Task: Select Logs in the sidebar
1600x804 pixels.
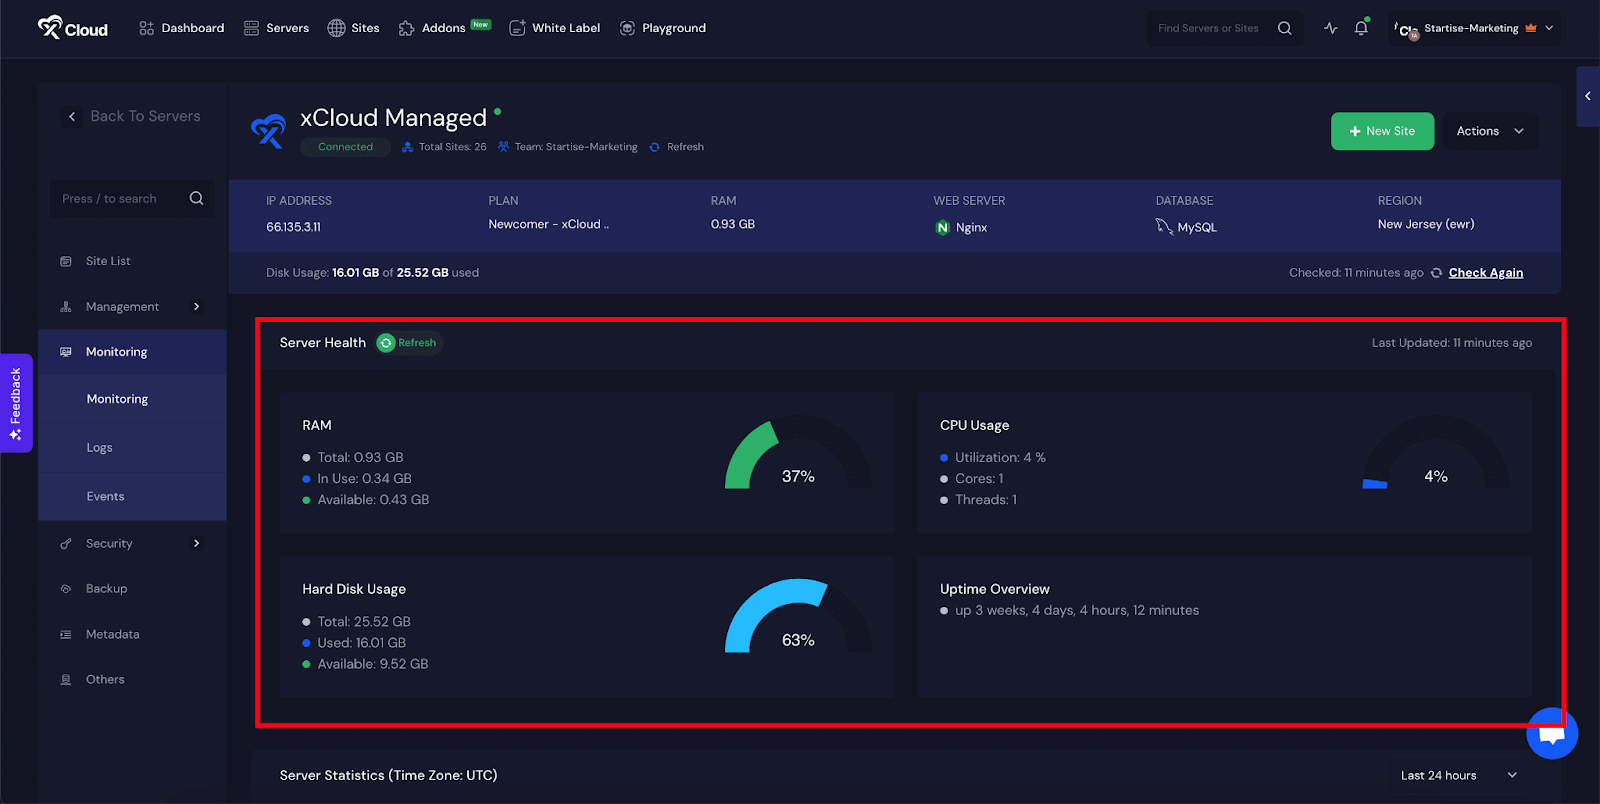Action: [x=99, y=447]
